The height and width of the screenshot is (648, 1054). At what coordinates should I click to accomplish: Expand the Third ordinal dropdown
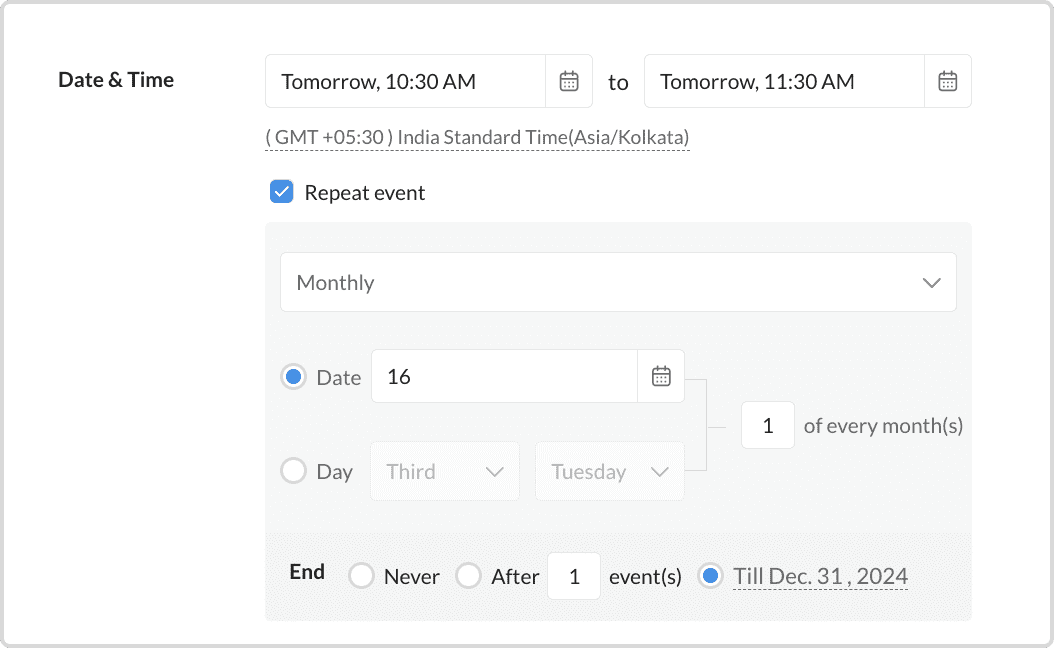[x=445, y=471]
